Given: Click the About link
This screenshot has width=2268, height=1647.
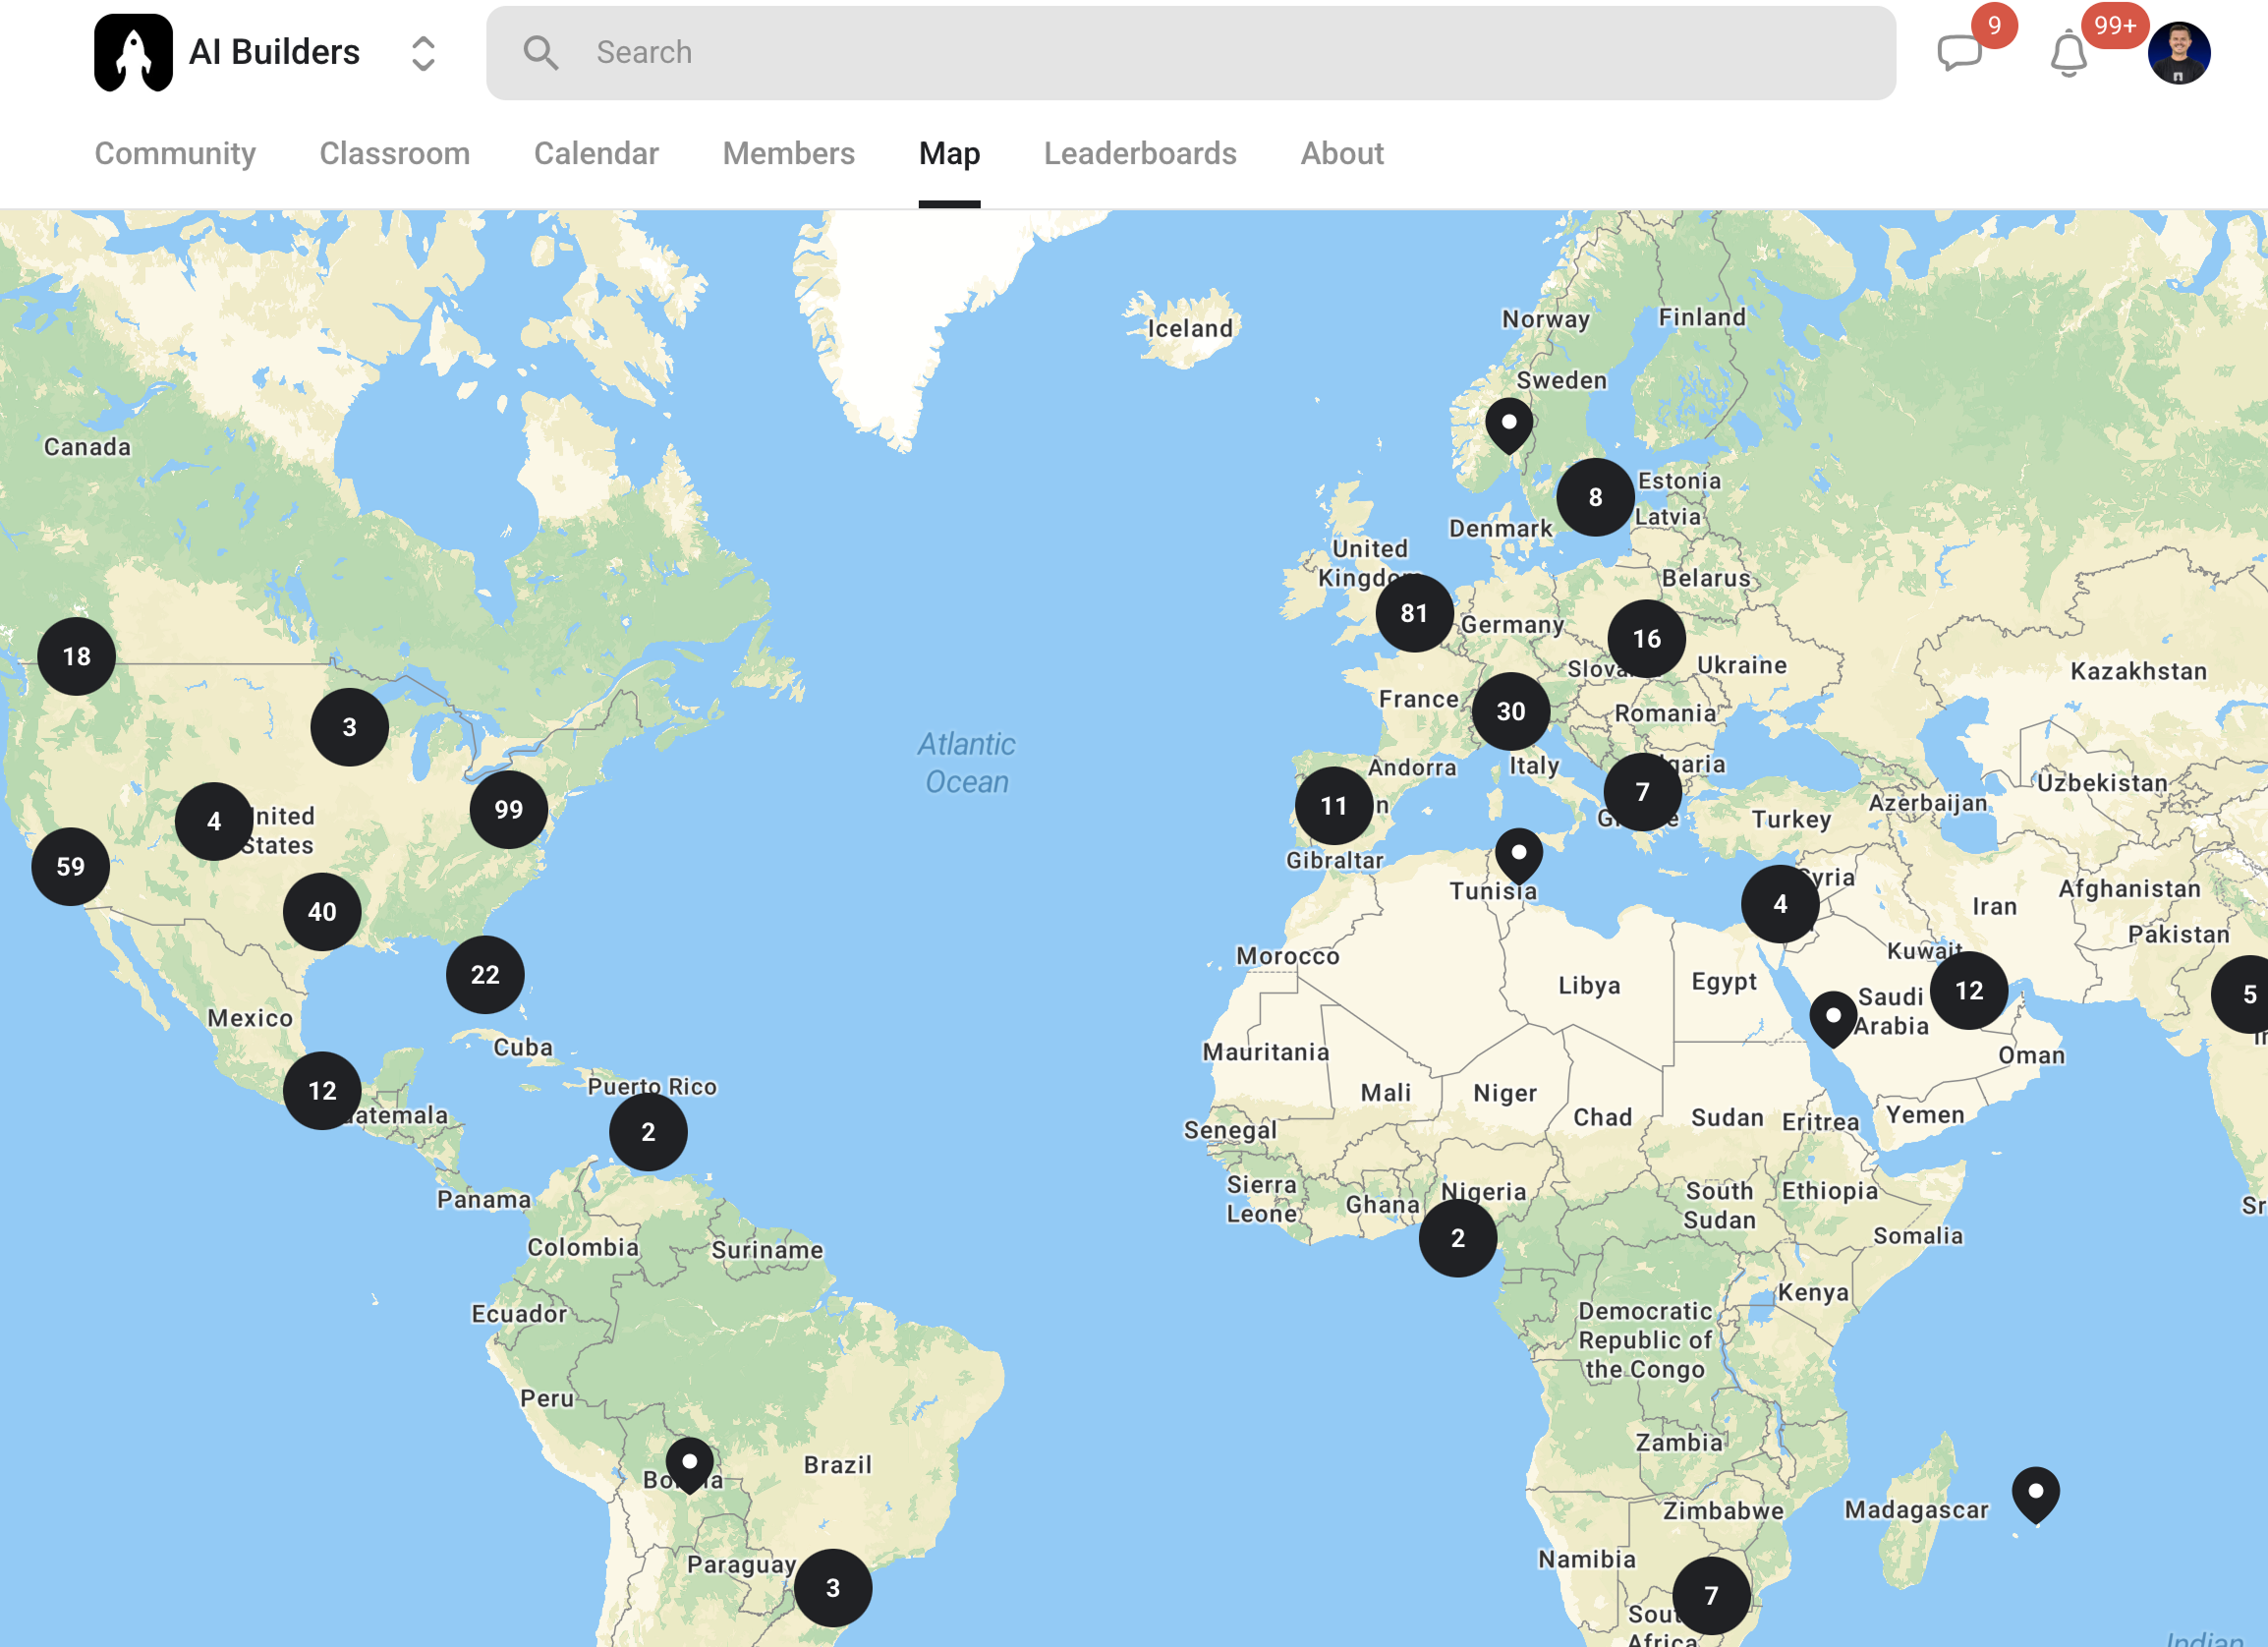Looking at the screenshot, I should point(1341,153).
